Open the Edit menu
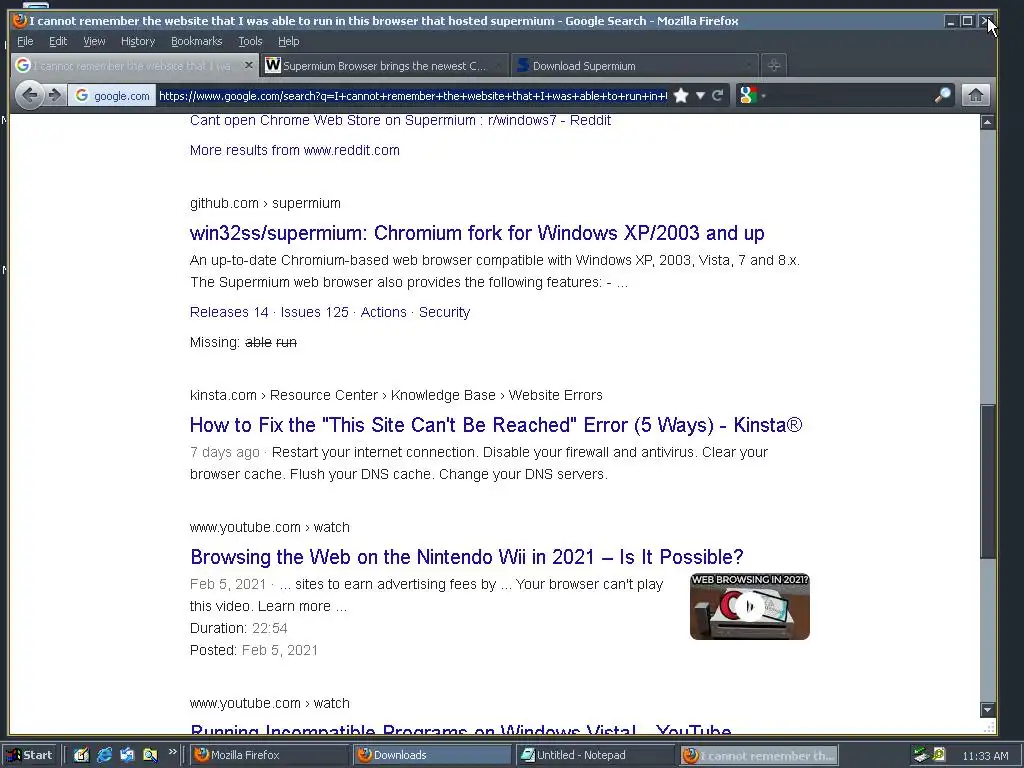 point(58,41)
